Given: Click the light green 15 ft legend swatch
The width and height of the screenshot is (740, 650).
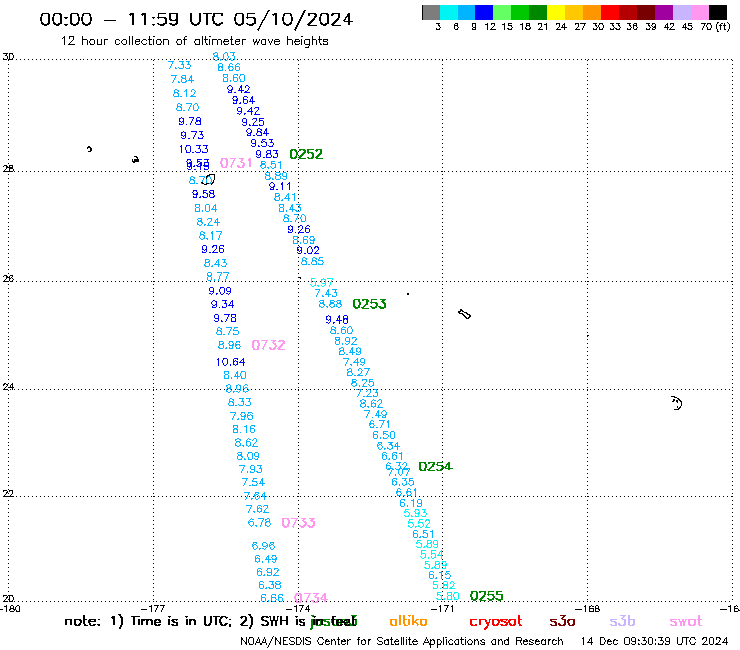Looking at the screenshot, I should [502, 12].
